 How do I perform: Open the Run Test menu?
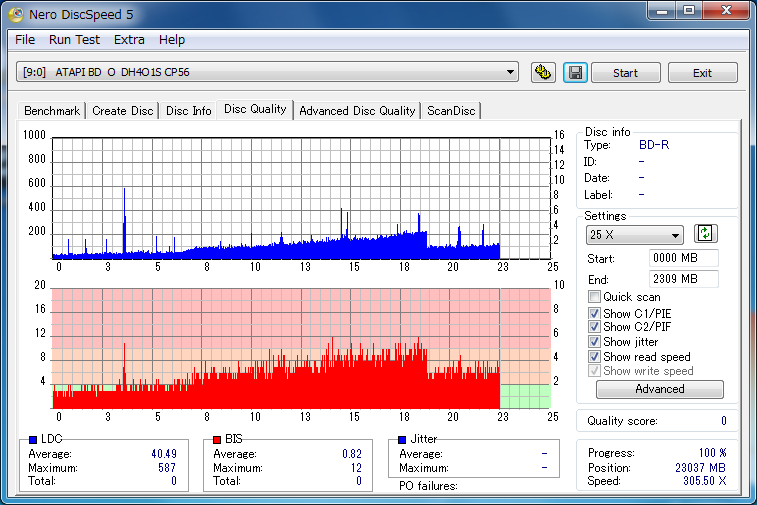click(x=74, y=40)
